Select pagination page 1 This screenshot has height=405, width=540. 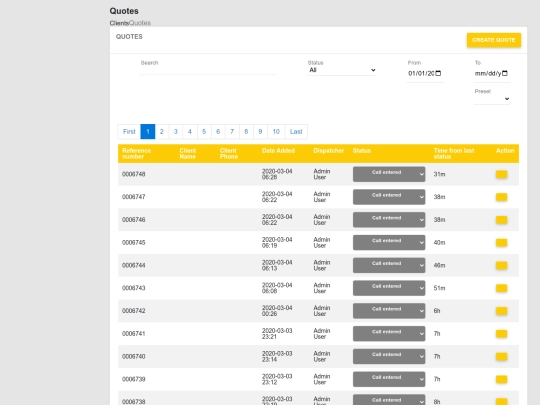148,132
